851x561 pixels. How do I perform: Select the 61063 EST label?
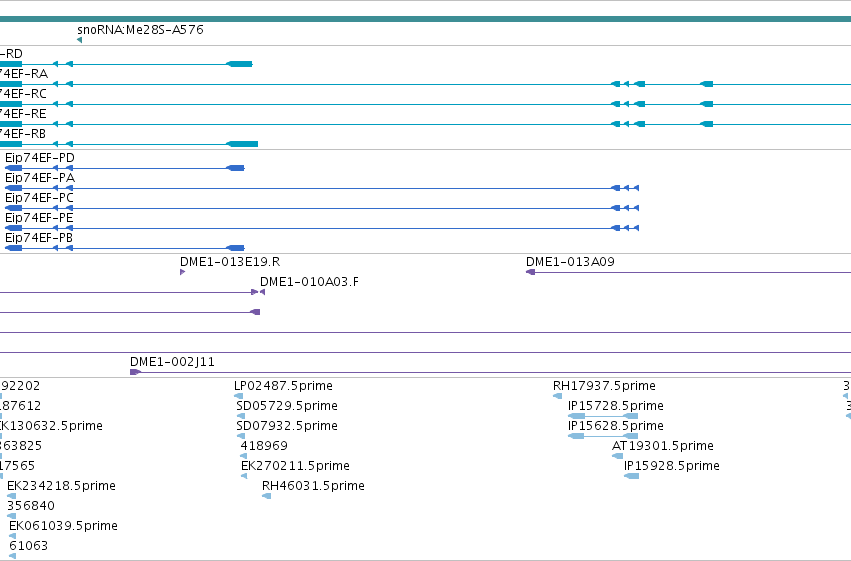[29, 546]
